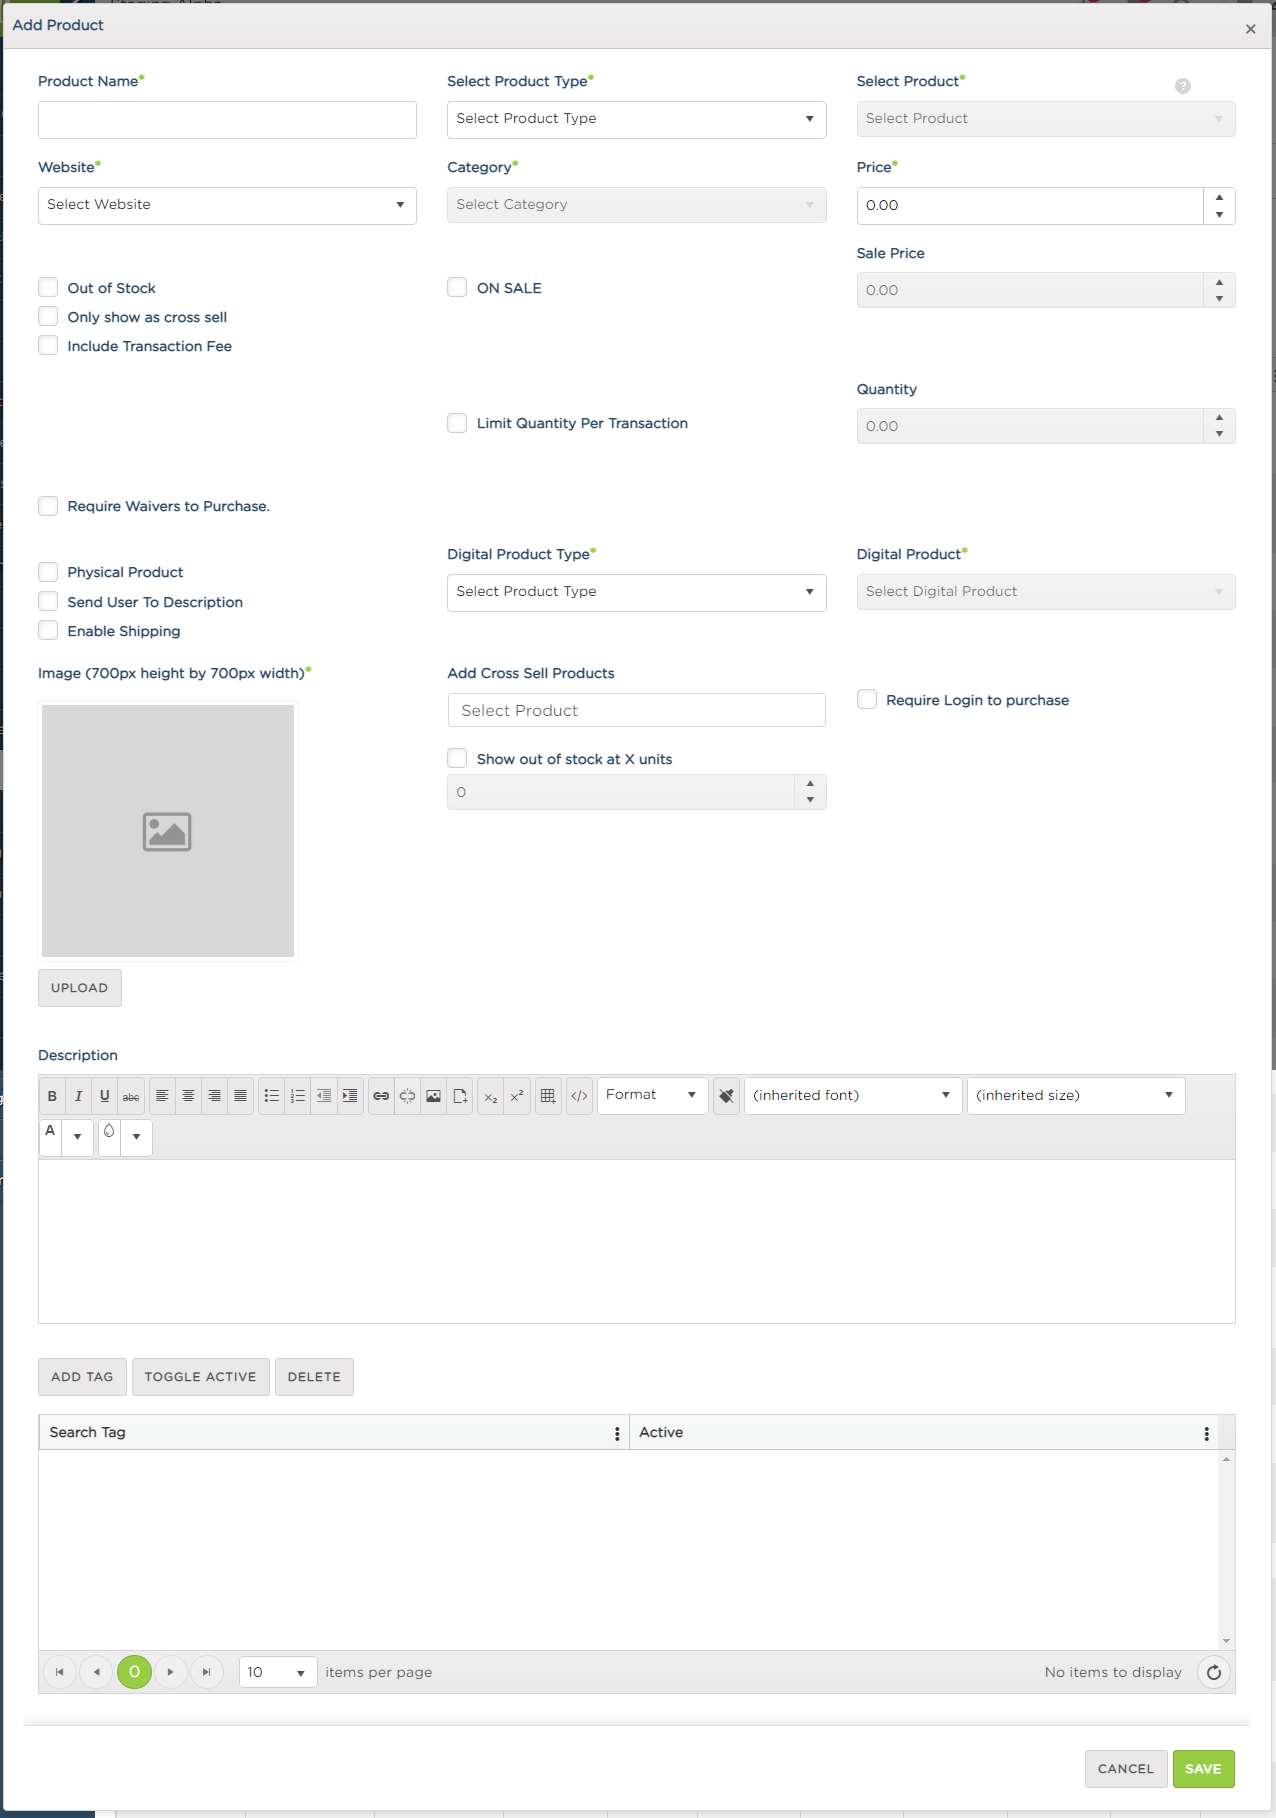Go to last page of tags

coord(207,1672)
